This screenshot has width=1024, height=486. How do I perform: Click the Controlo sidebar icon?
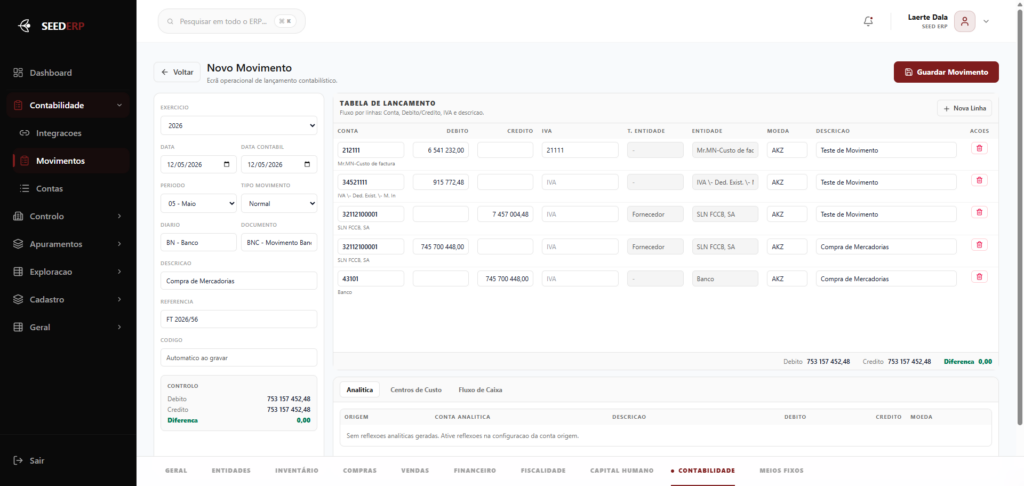(x=18, y=216)
